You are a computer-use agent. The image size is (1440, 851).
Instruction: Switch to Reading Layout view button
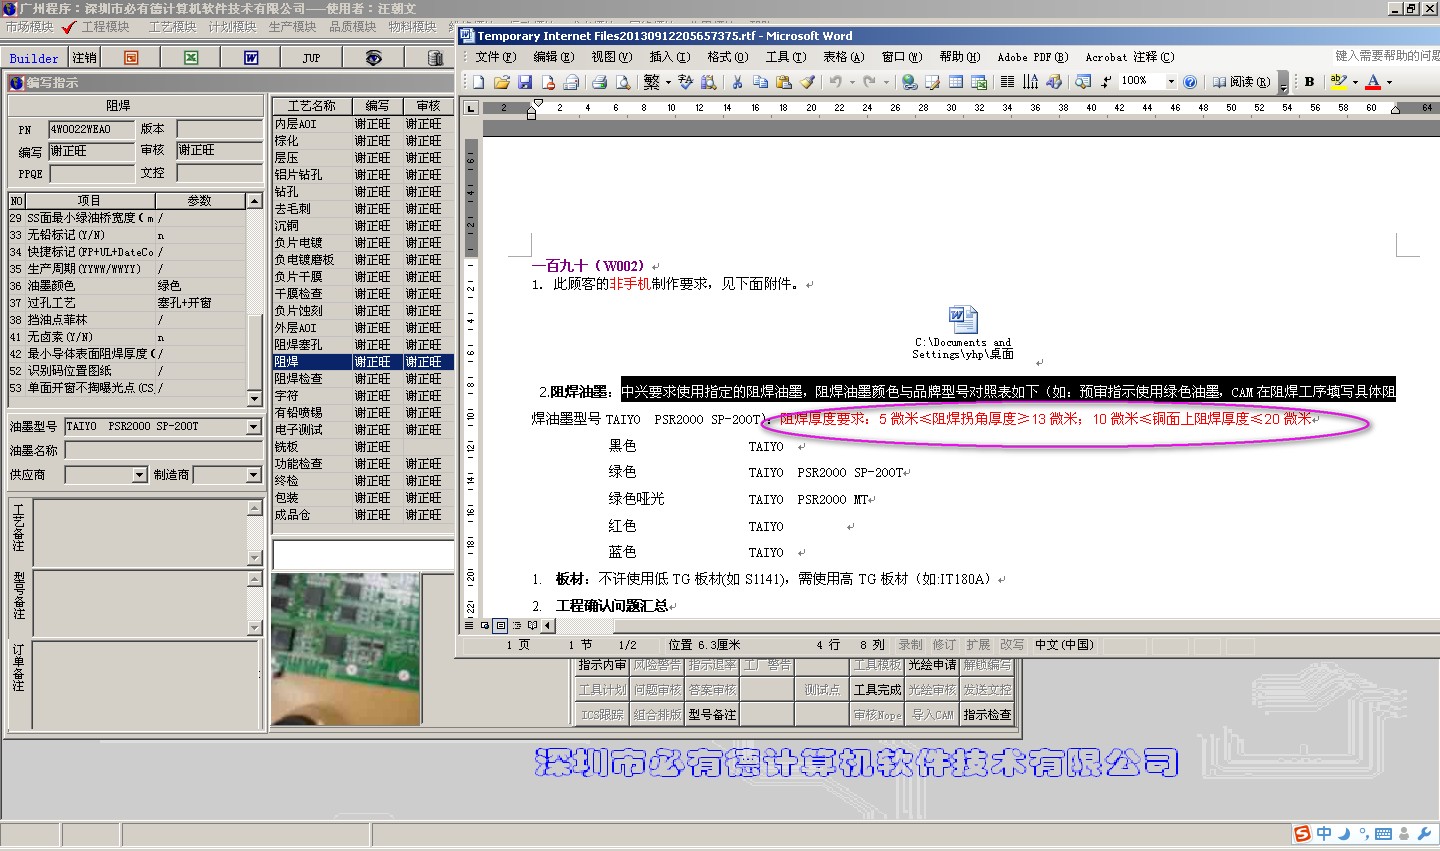(x=532, y=626)
